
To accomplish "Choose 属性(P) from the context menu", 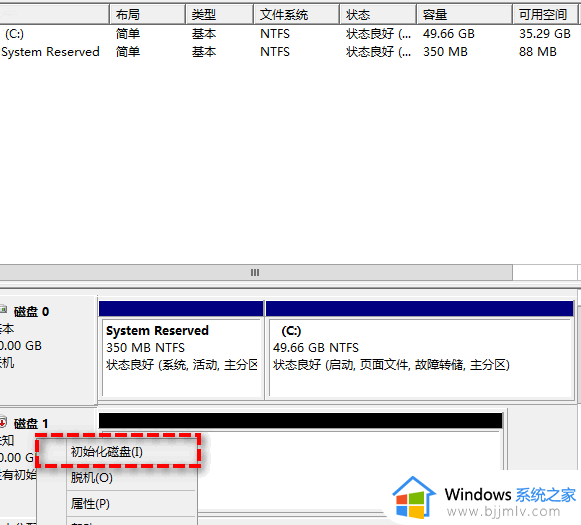I will click(118, 504).
